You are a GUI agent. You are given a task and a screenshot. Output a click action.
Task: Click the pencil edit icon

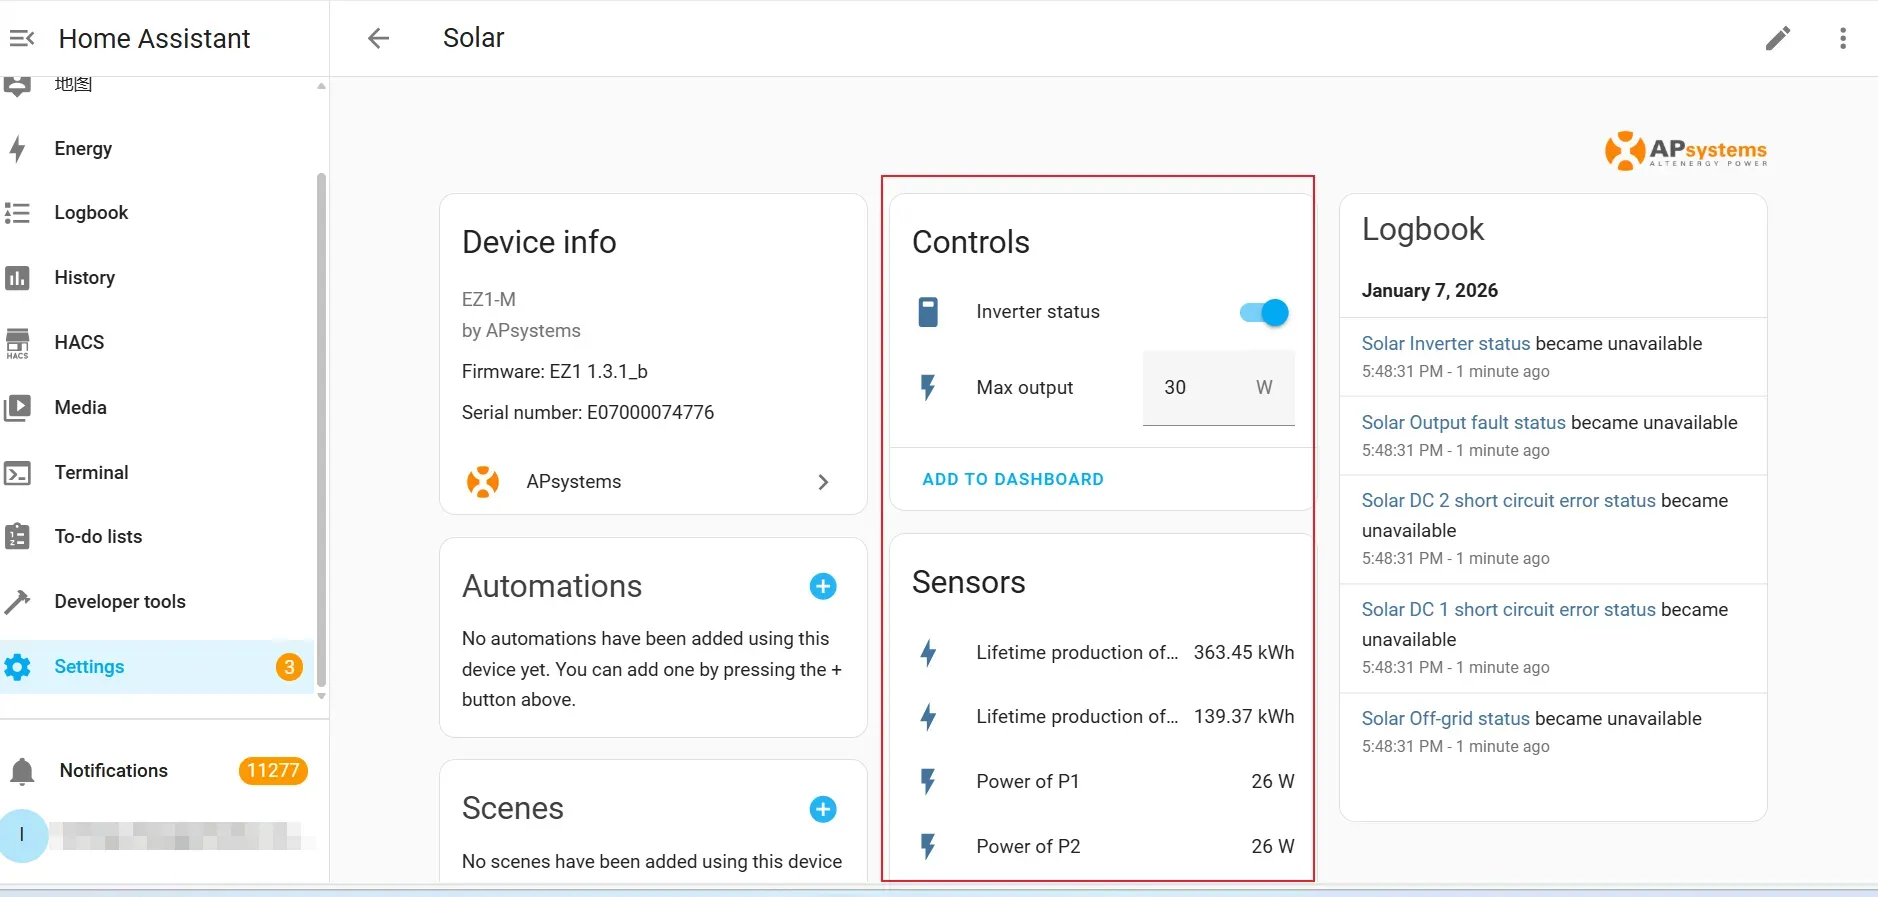tap(1777, 38)
